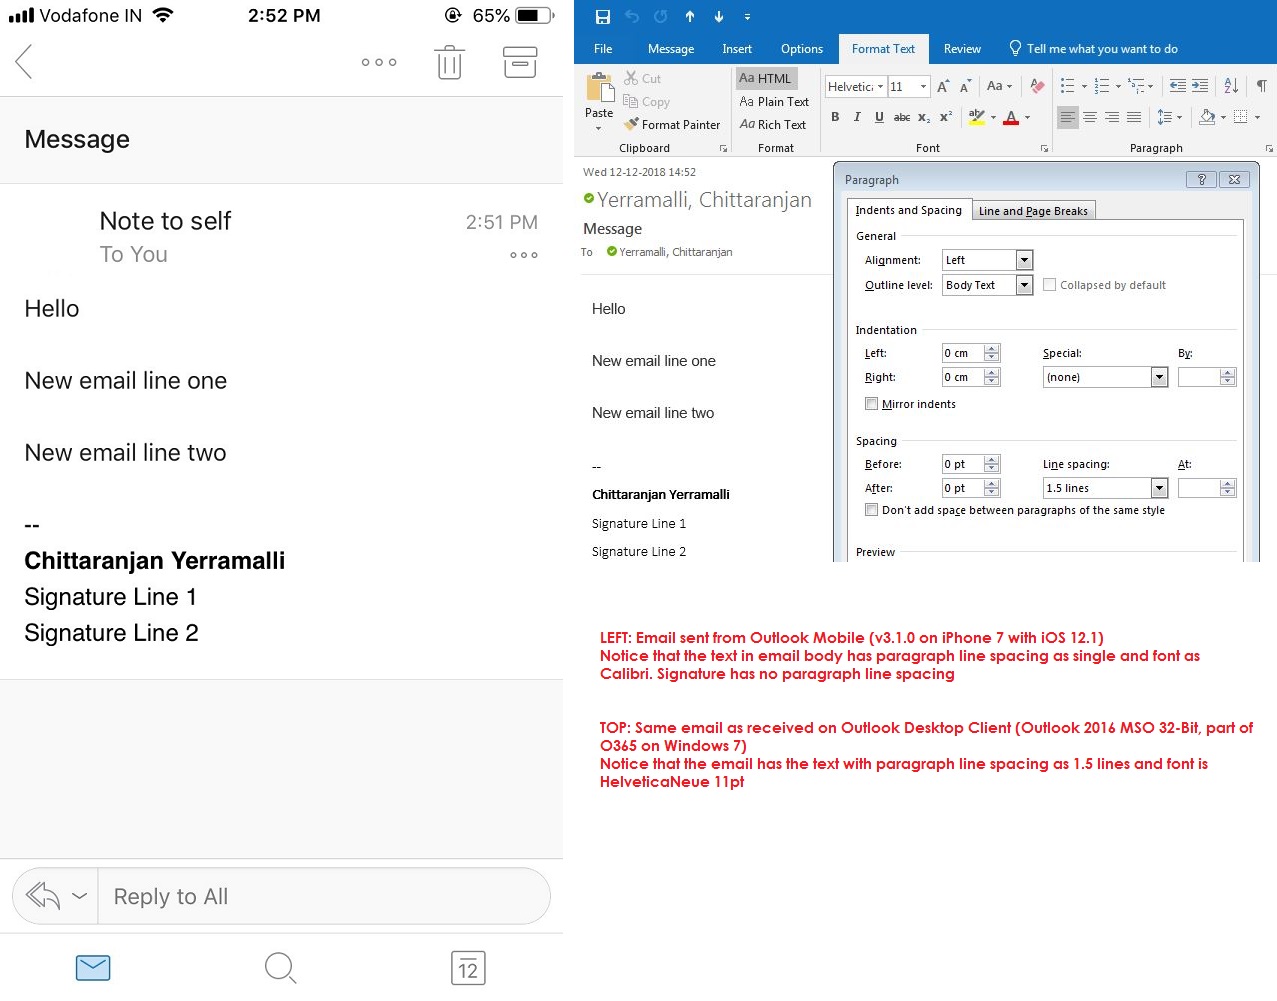Screen dimensions: 1277x1001
Task: Click the Sort icon in Paragraph group
Action: click(1230, 87)
